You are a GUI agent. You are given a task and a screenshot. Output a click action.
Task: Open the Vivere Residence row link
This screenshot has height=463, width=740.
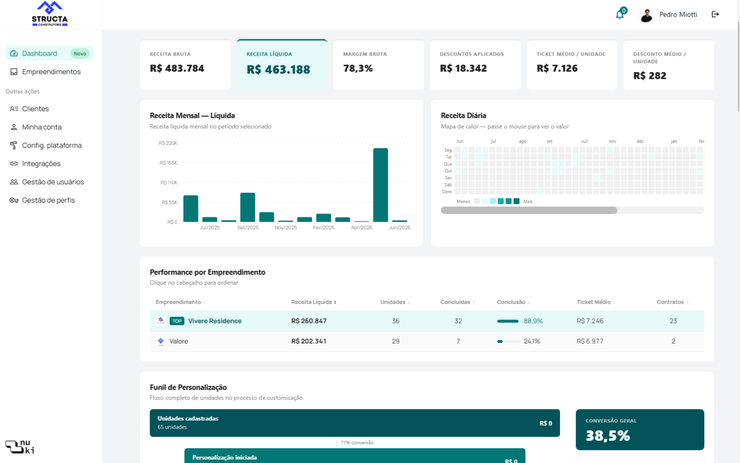(x=215, y=321)
